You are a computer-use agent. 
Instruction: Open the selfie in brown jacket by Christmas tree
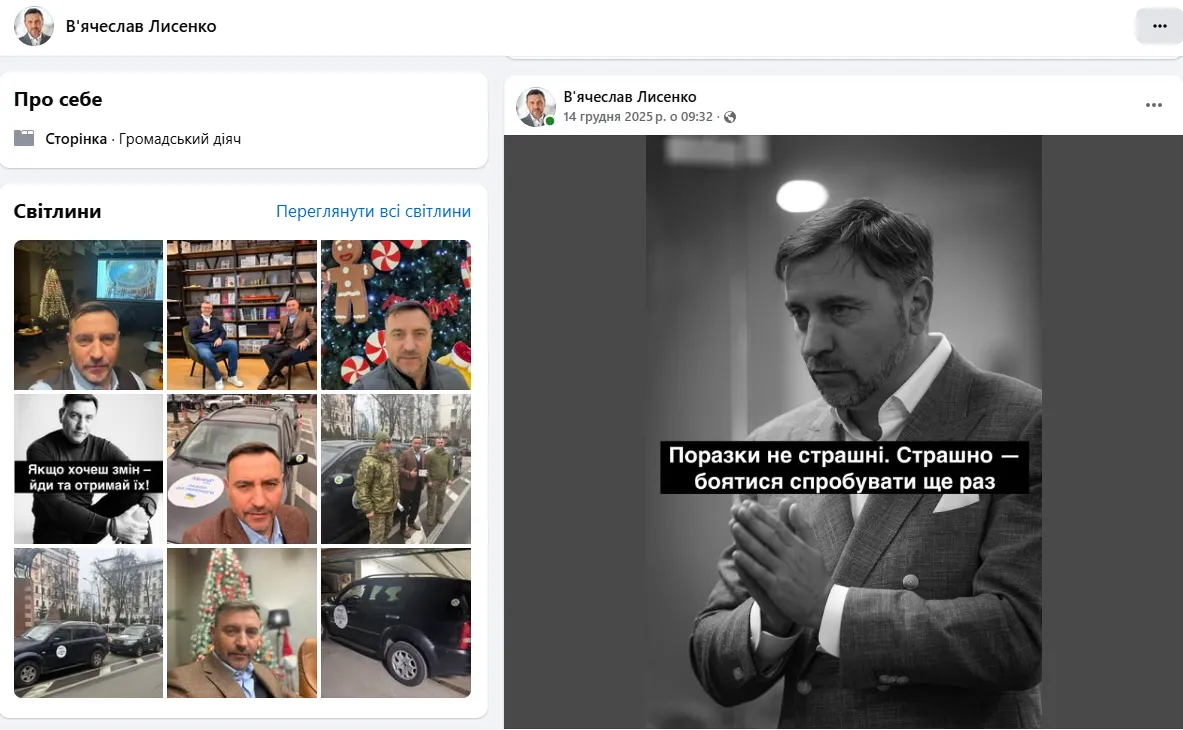pos(241,622)
